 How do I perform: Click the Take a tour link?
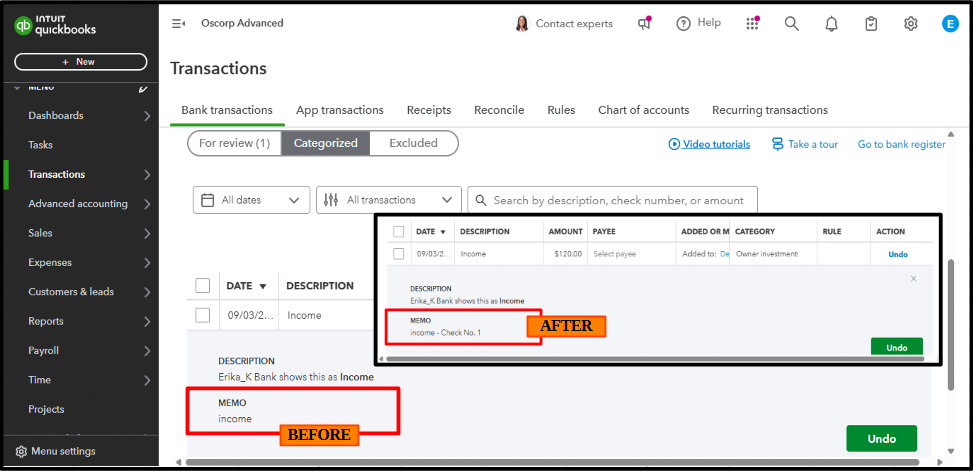(813, 144)
